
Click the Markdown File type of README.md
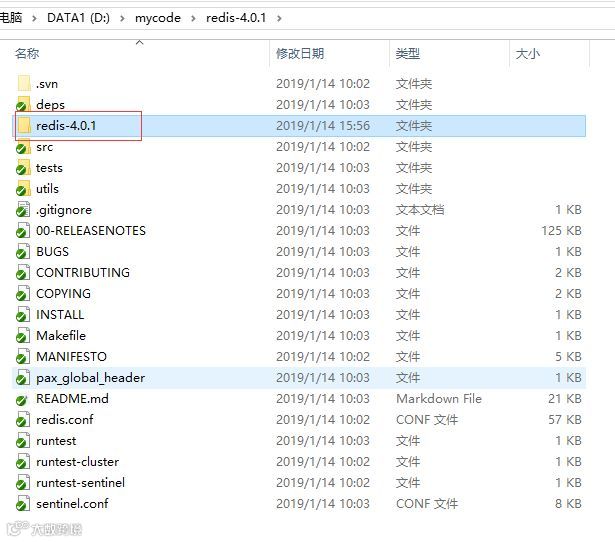[x=439, y=398]
